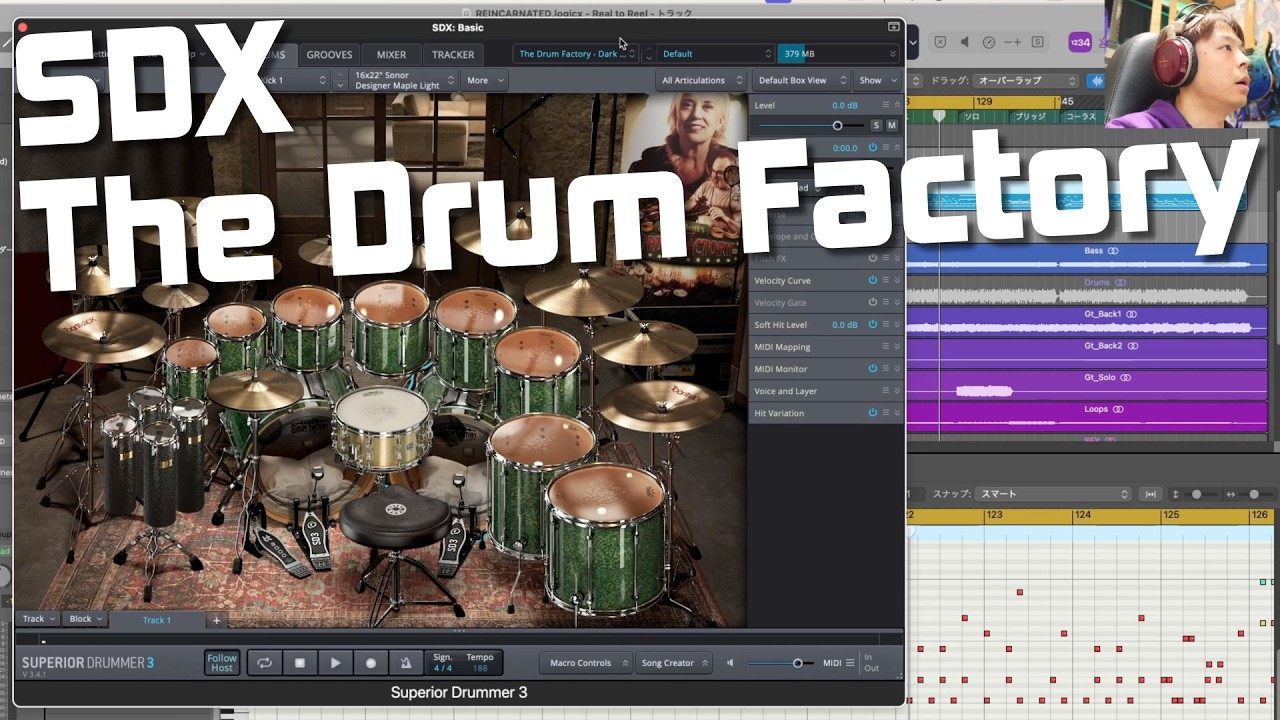Expand the Voice and Layer section chevron

click(896, 391)
